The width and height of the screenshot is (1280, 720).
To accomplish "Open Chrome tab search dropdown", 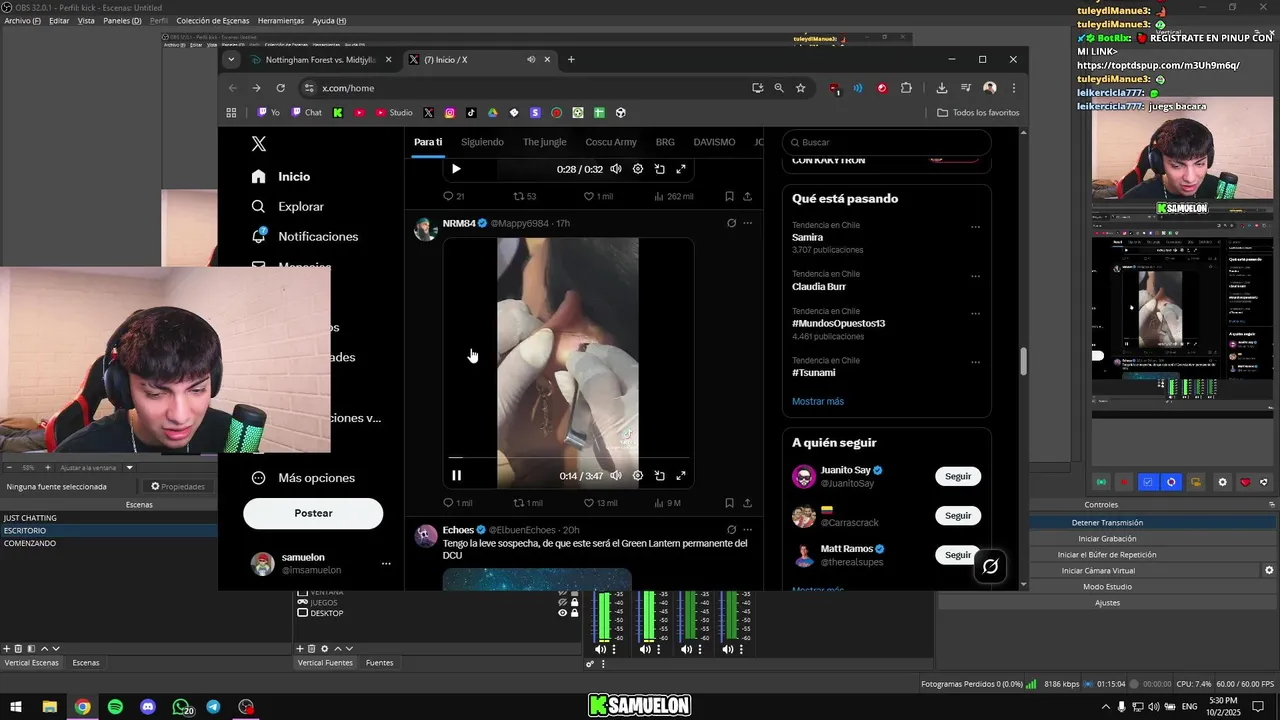I will point(231,60).
